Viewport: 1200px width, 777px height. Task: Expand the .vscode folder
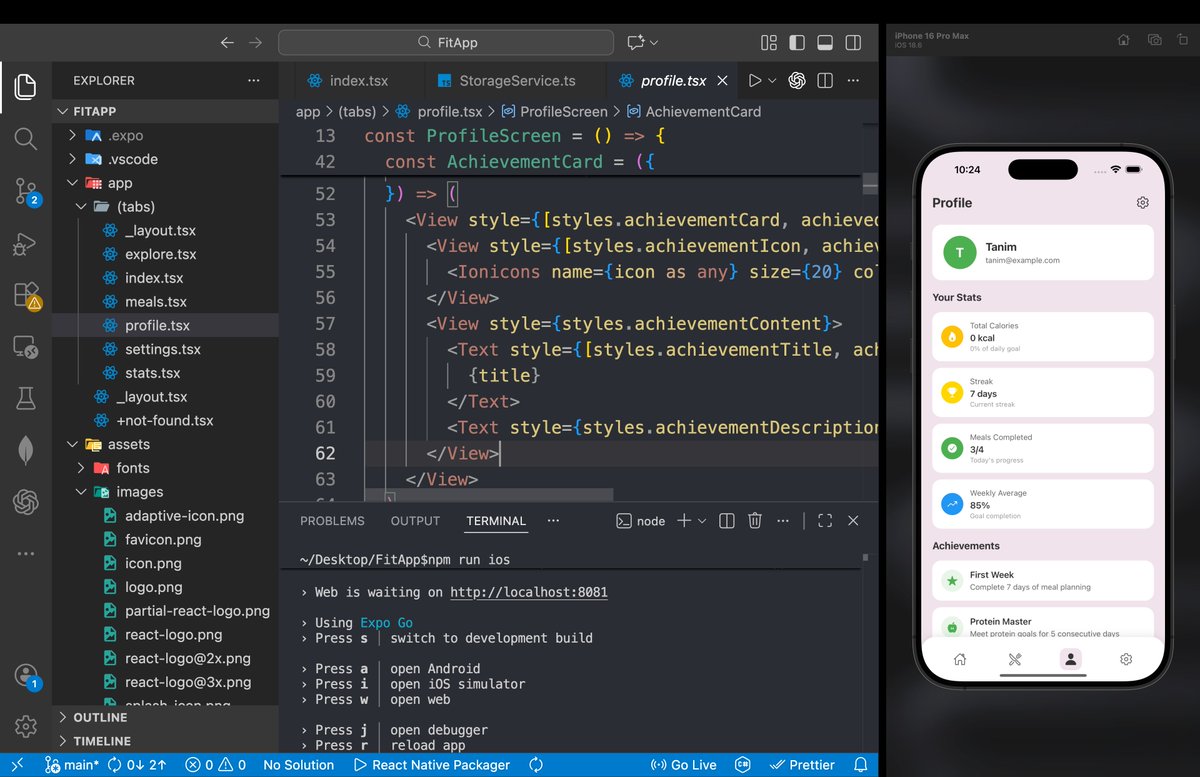click(x=166, y=159)
